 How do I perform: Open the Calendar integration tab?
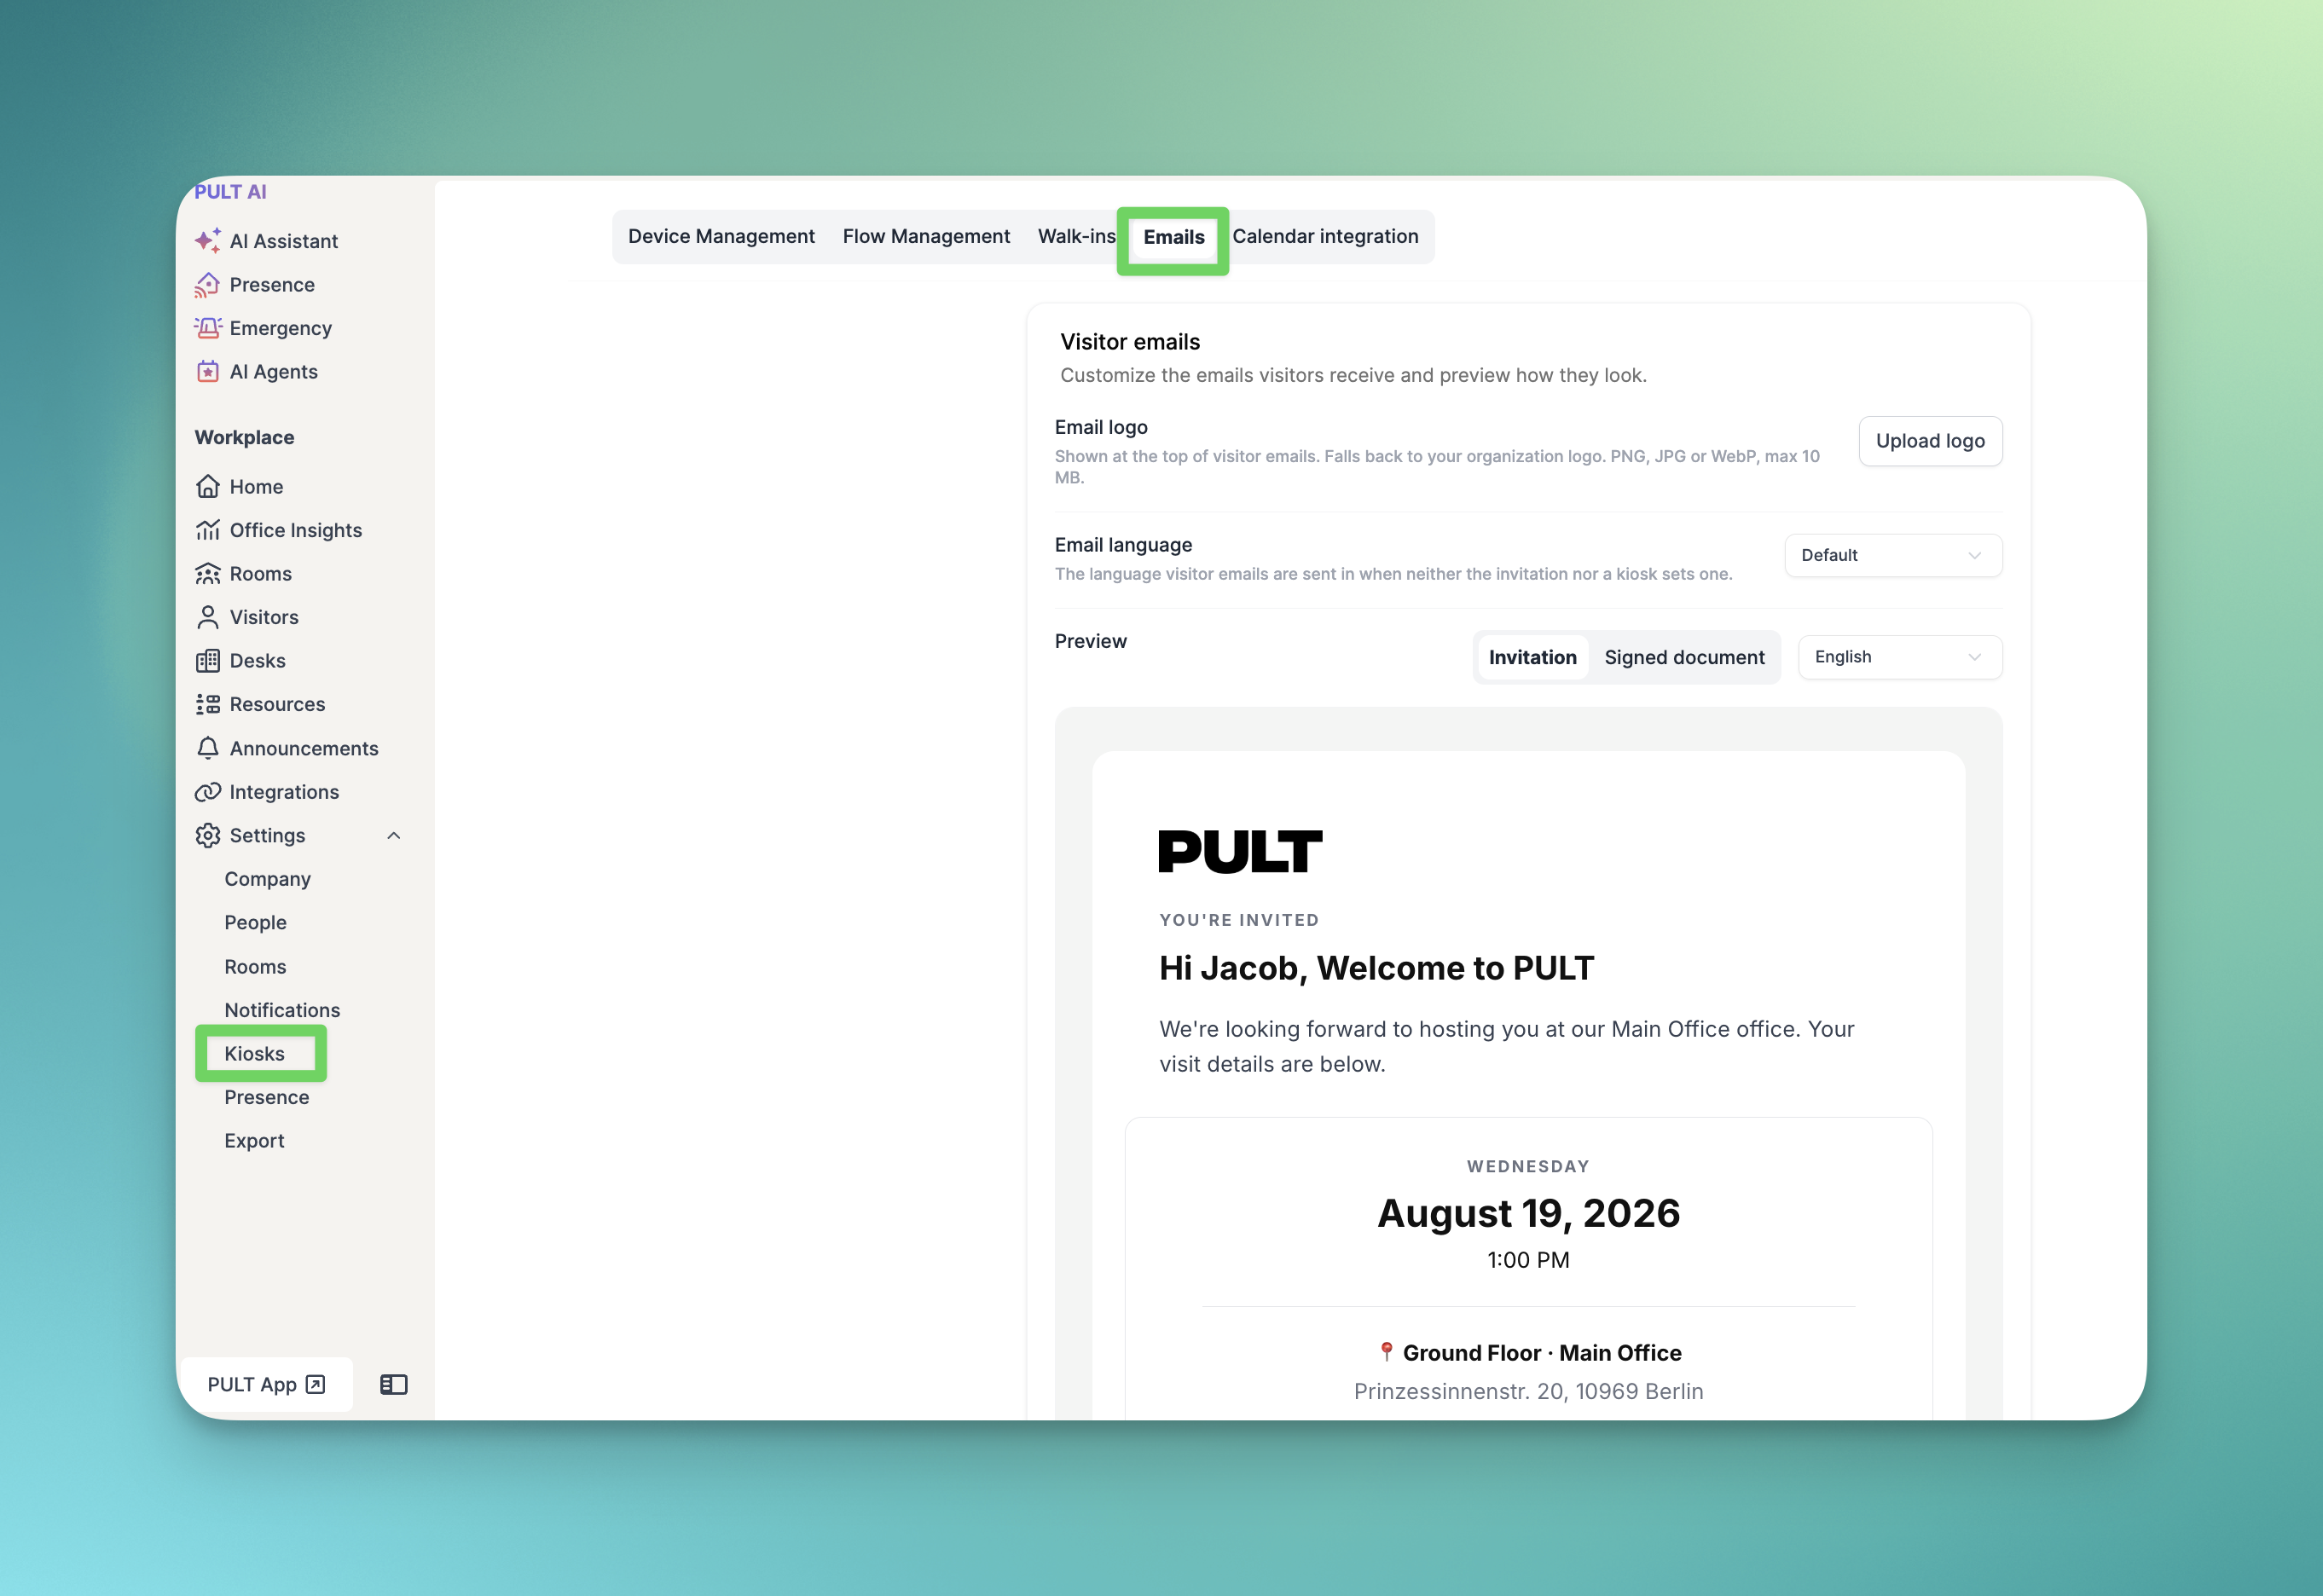click(1325, 236)
